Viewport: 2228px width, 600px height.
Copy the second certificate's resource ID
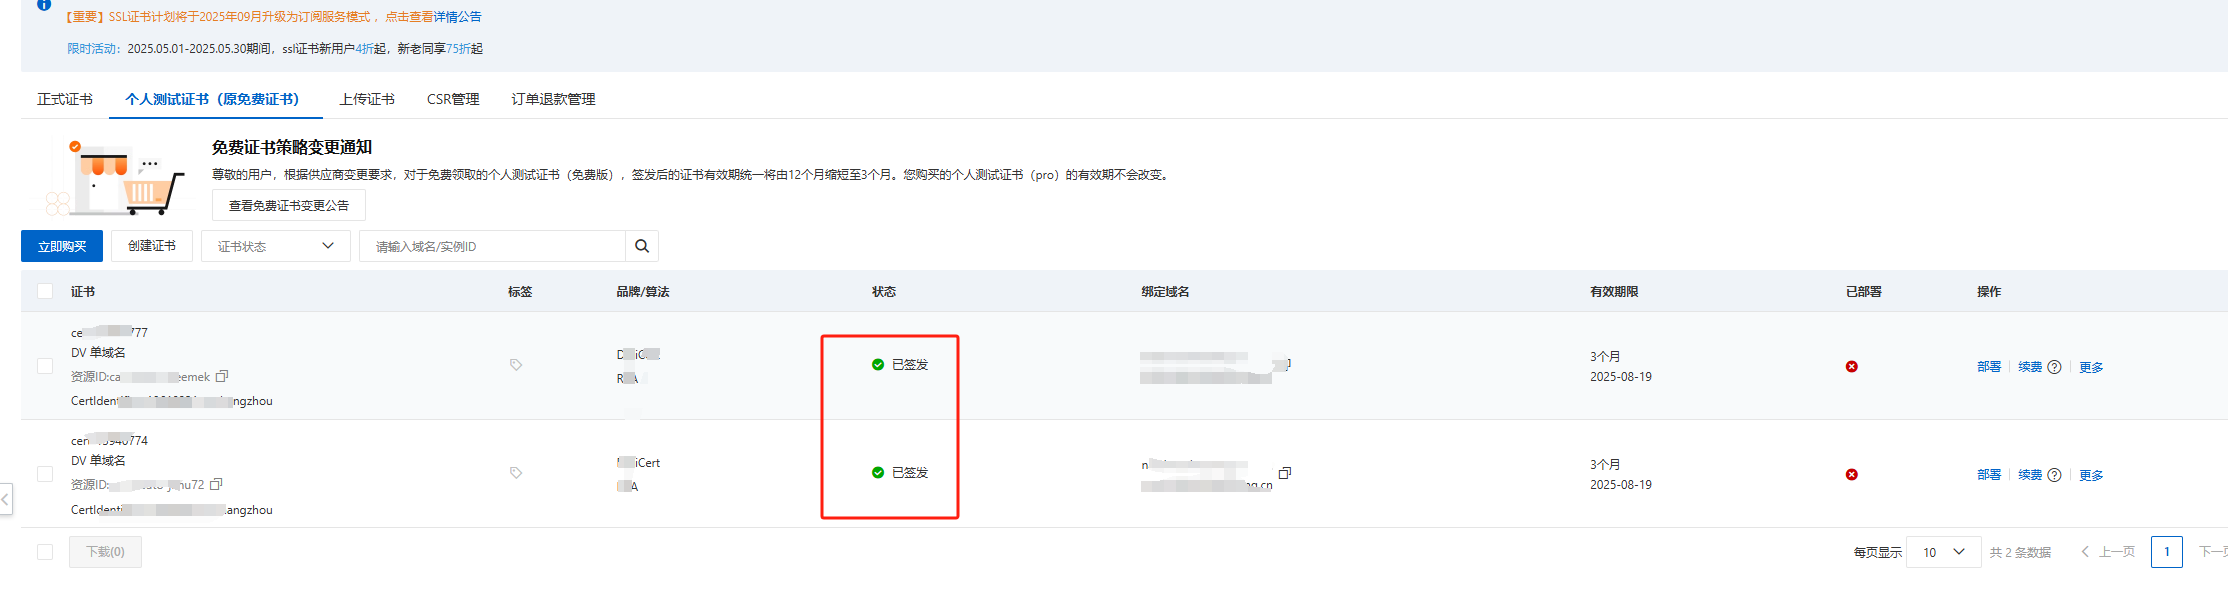coord(216,484)
